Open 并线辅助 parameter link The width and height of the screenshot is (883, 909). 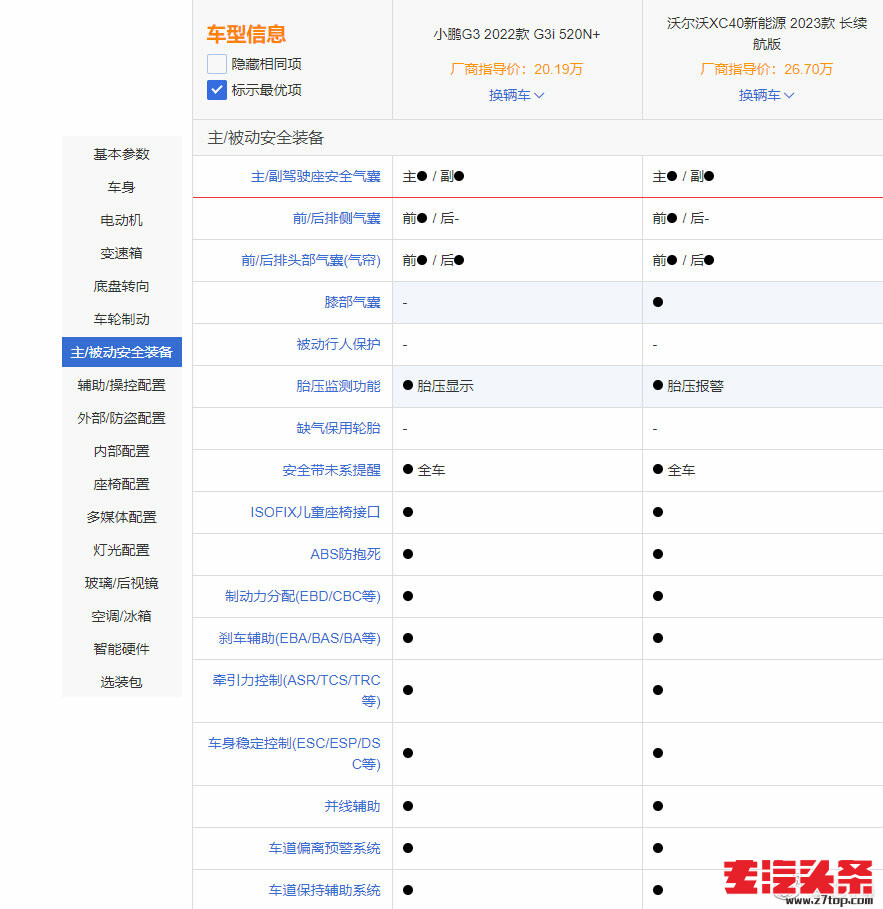[353, 806]
